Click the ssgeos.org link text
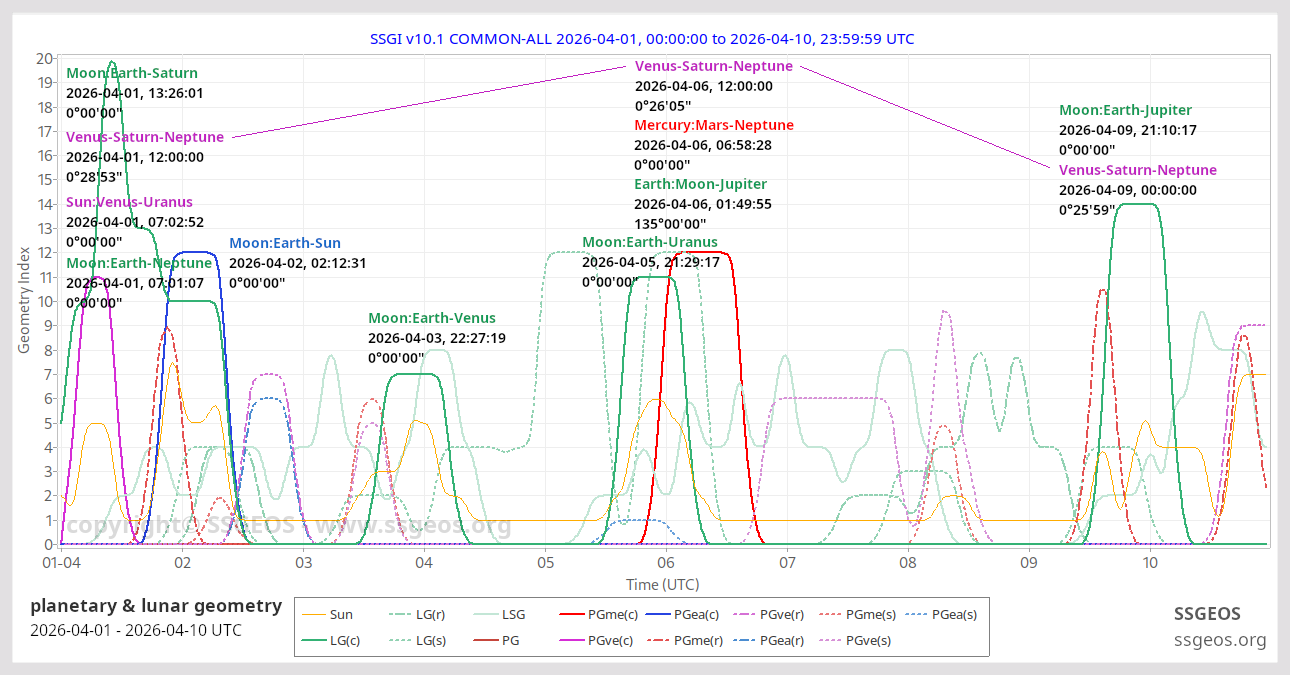 (x=1218, y=640)
